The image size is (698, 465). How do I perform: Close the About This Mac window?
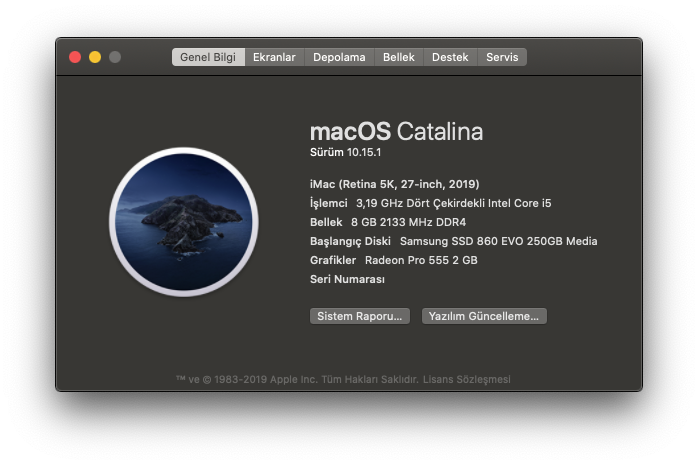pos(75,58)
